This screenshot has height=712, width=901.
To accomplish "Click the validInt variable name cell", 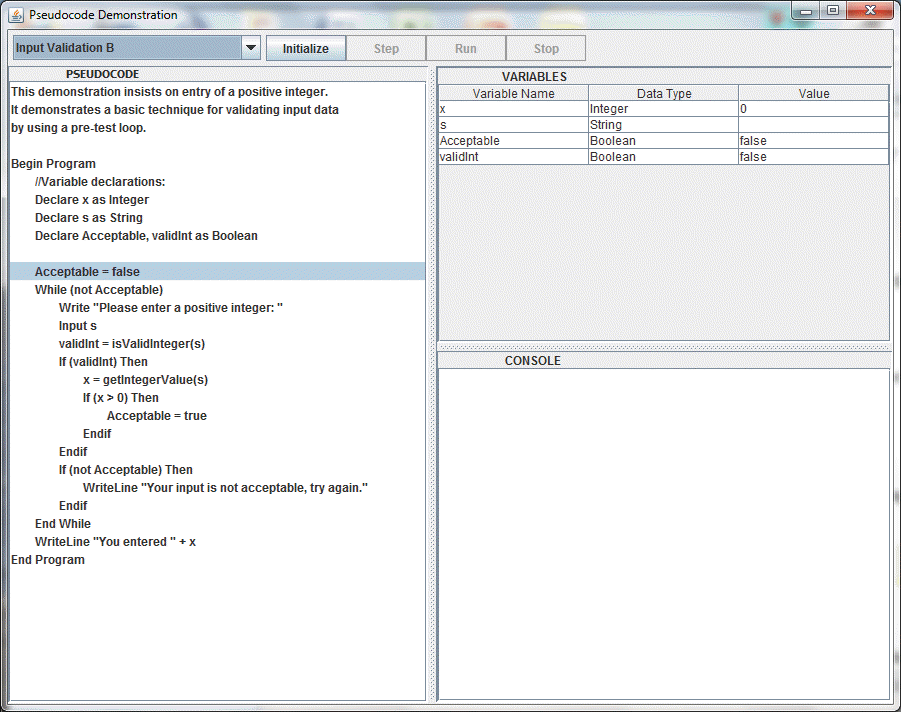I will click(513, 157).
